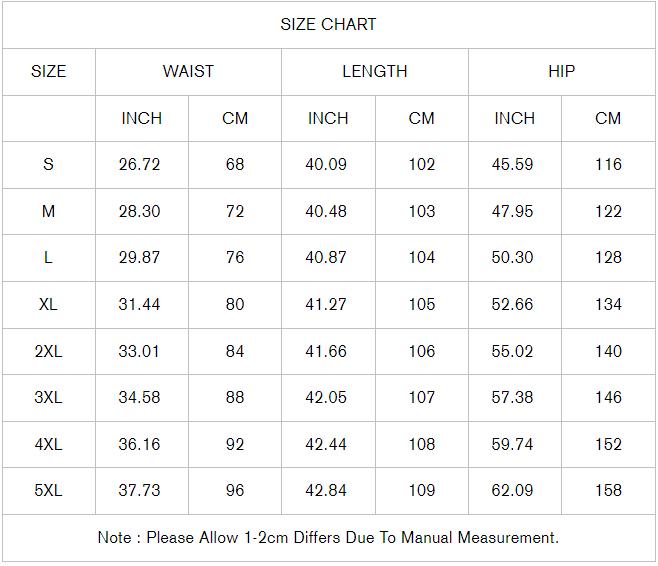Click waist CM value 92
Screen dimensions: 658x566
(x=235, y=444)
